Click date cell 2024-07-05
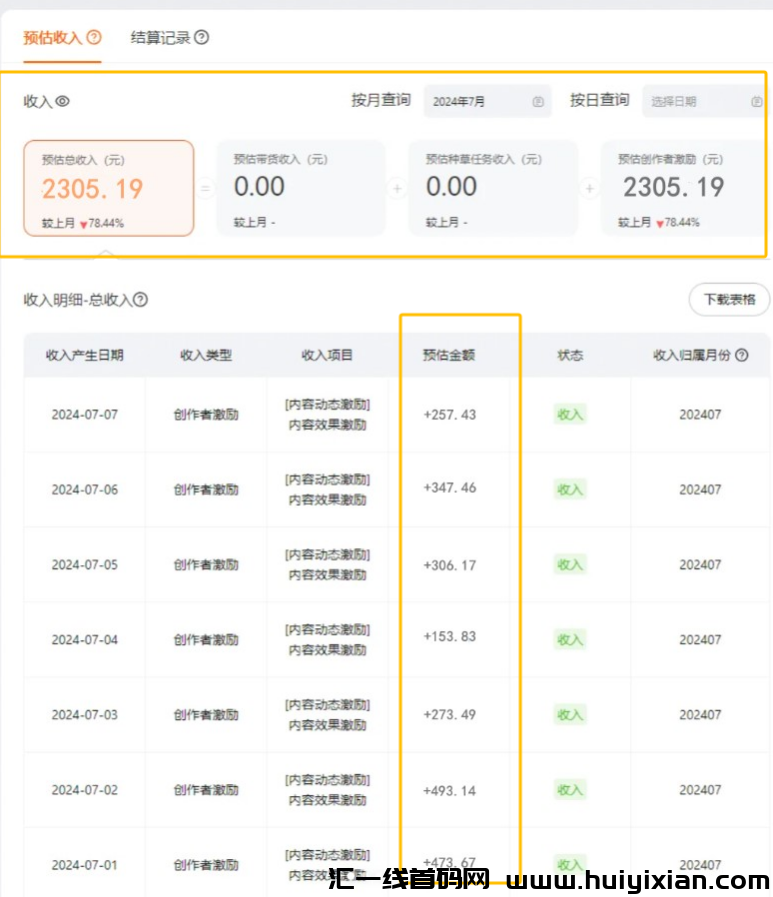The height and width of the screenshot is (897, 773). point(85,565)
